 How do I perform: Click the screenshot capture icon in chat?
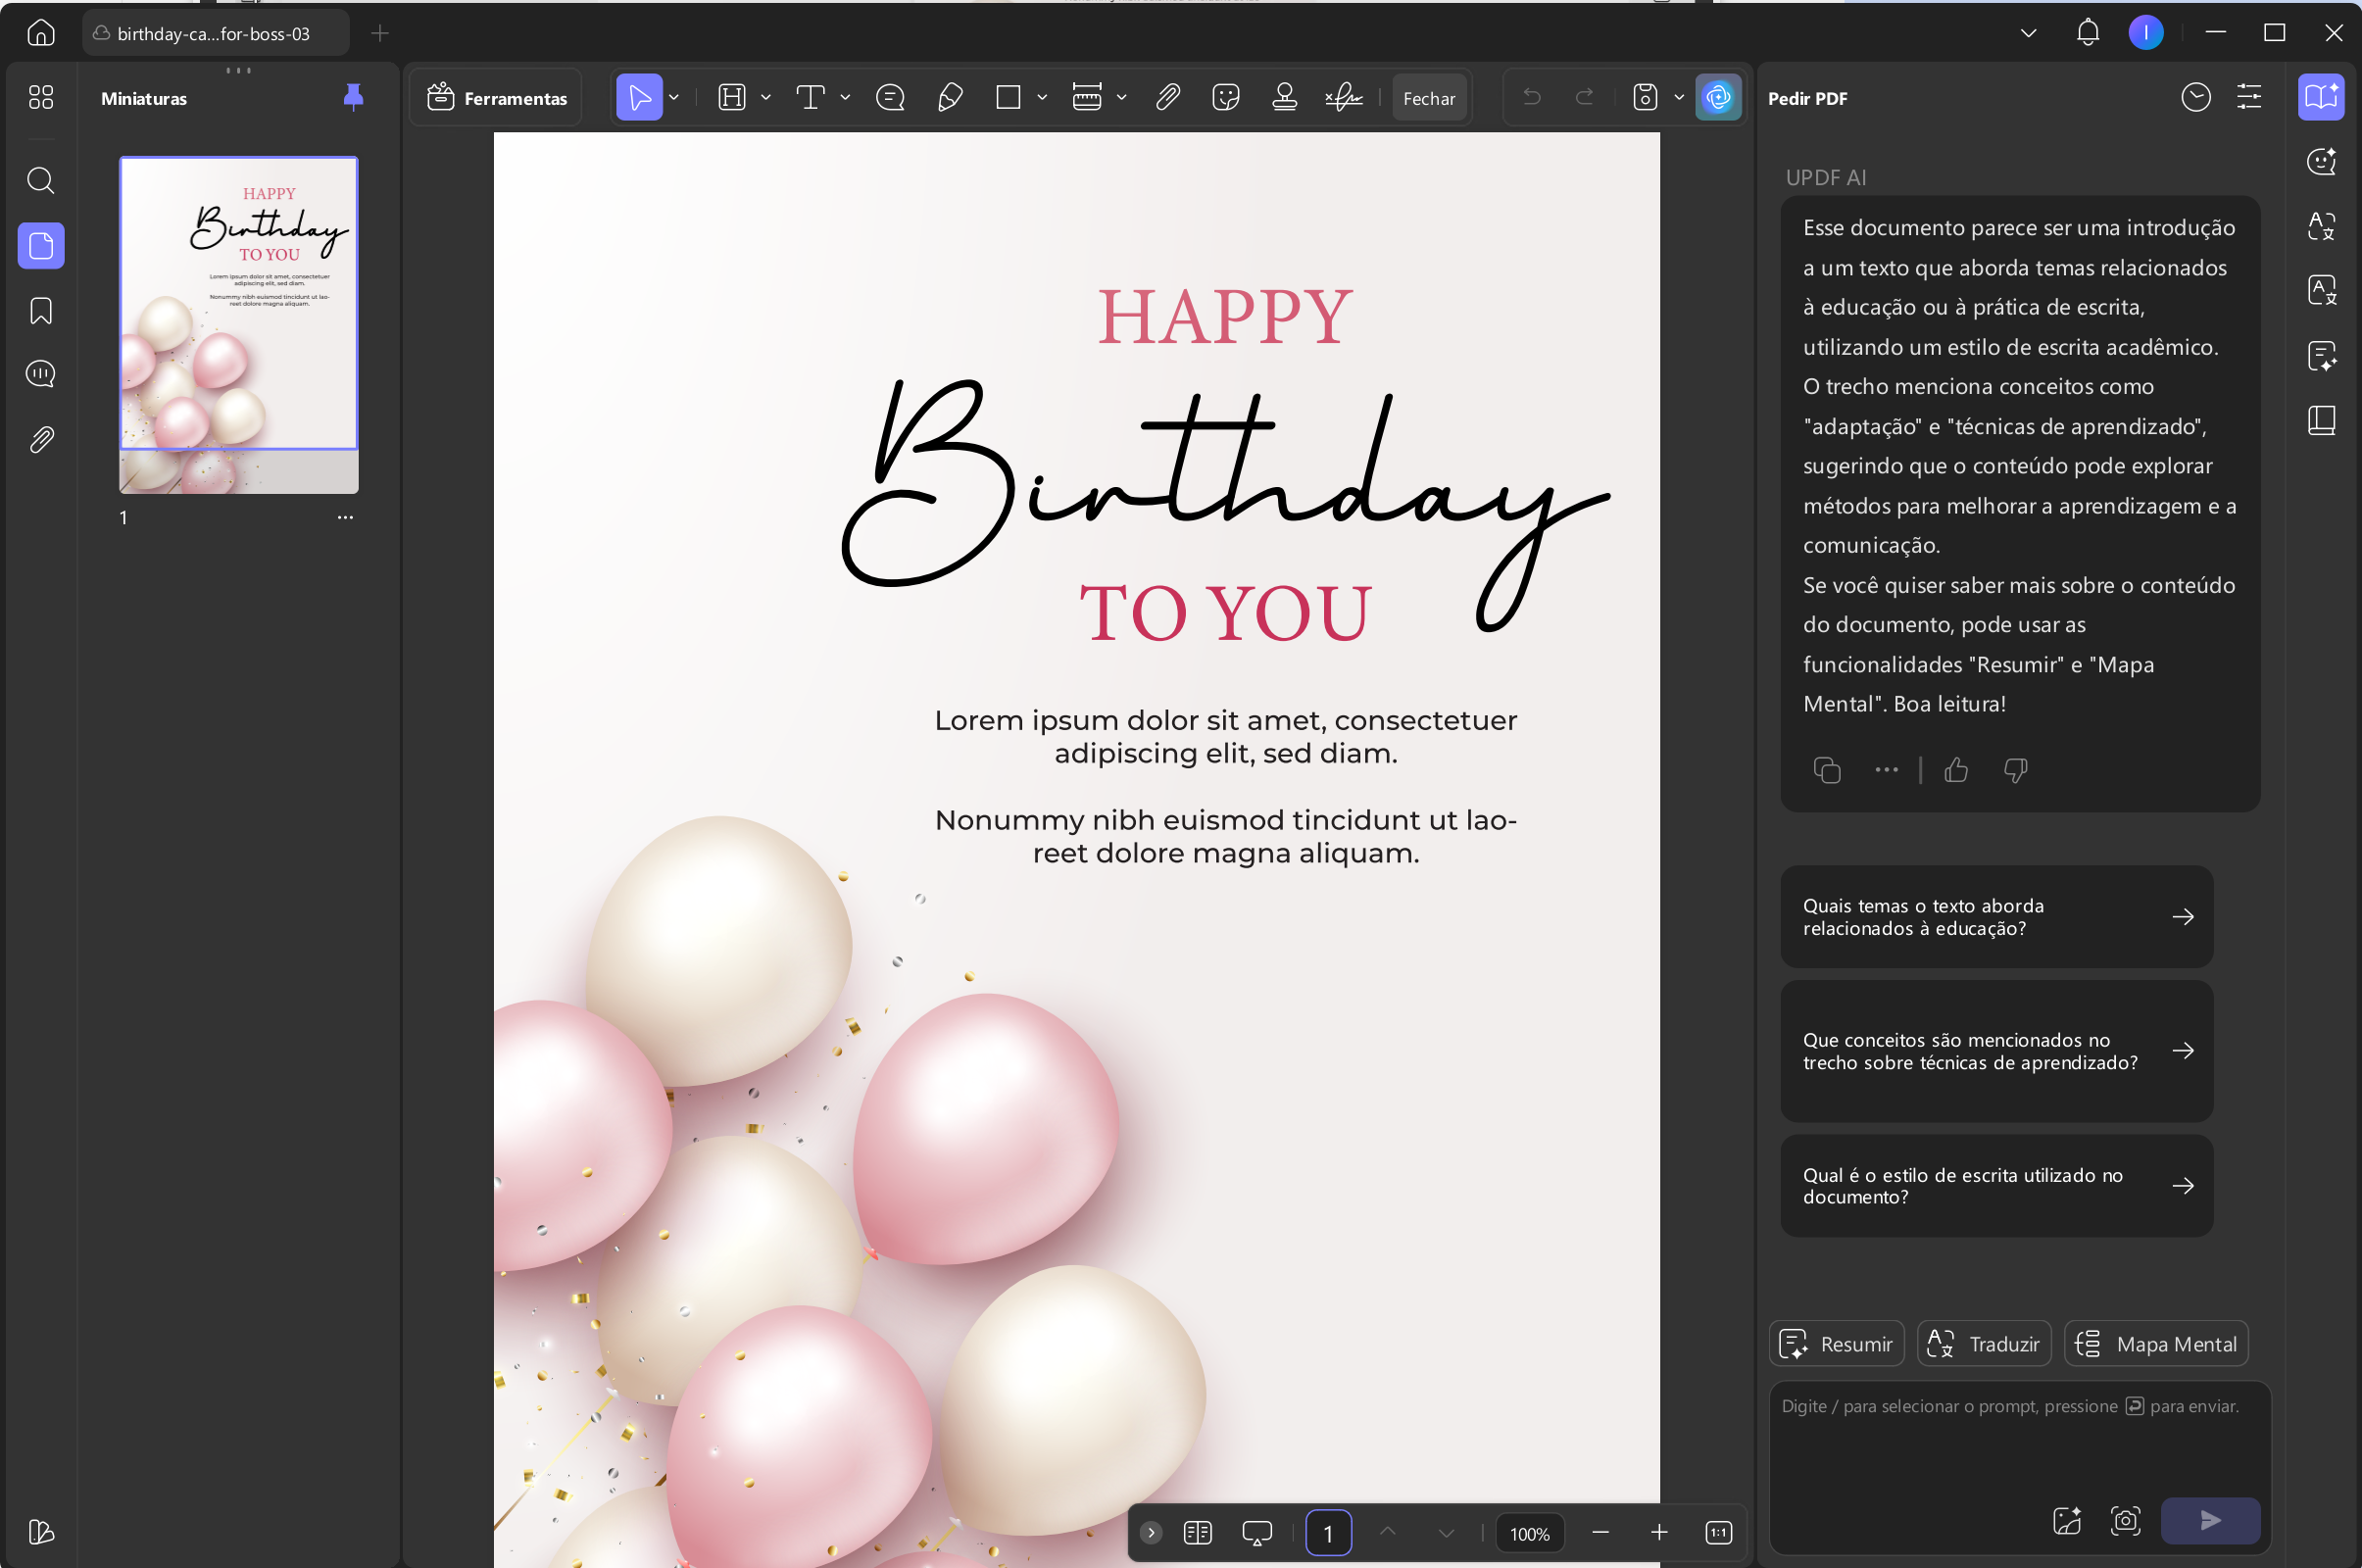[x=2125, y=1521]
